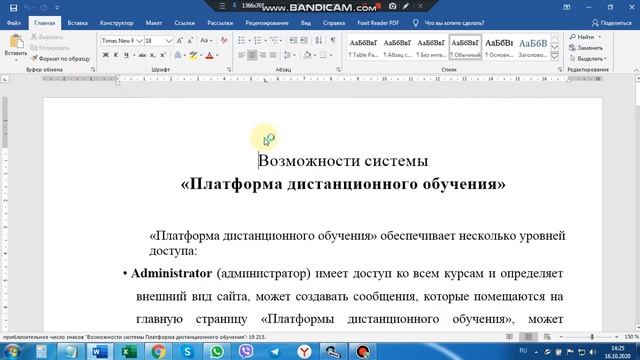Select the Обычный style

pyautogui.click(x=465, y=48)
